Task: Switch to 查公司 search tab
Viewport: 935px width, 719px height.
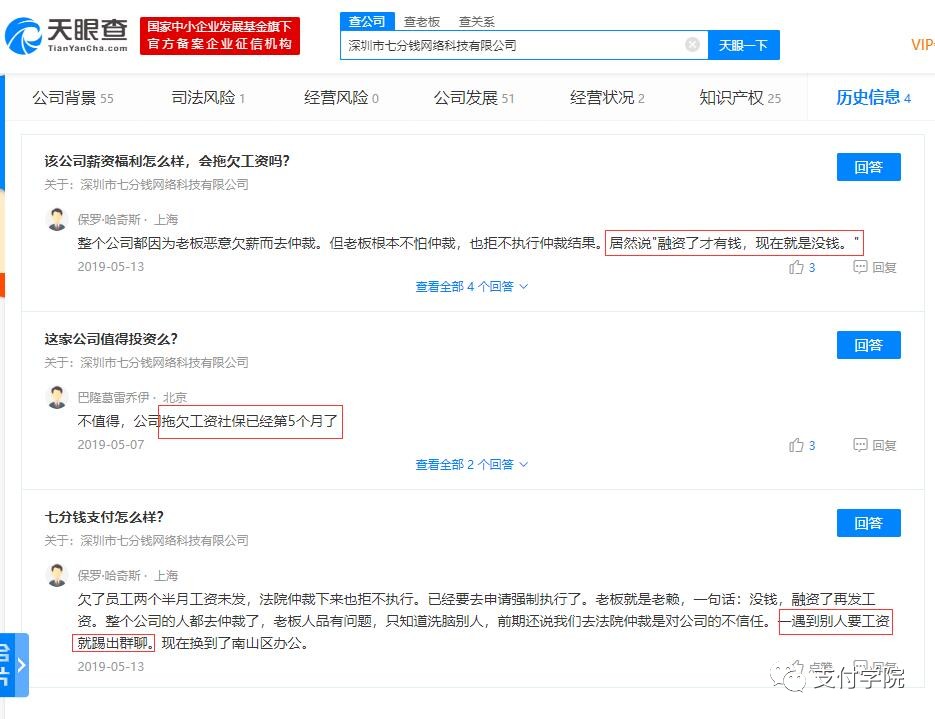Action: coord(367,21)
